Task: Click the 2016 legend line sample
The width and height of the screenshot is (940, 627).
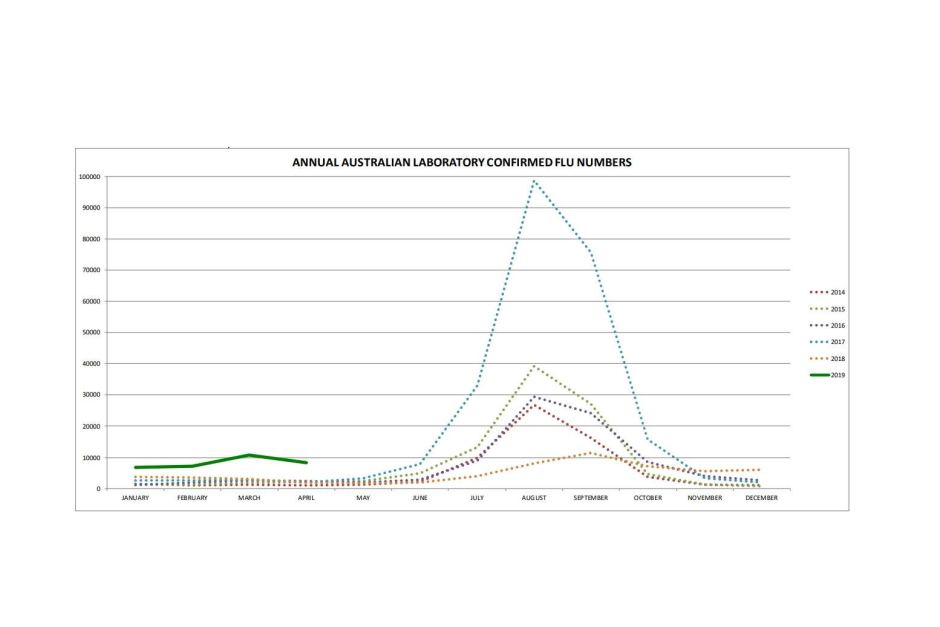Action: [818, 326]
